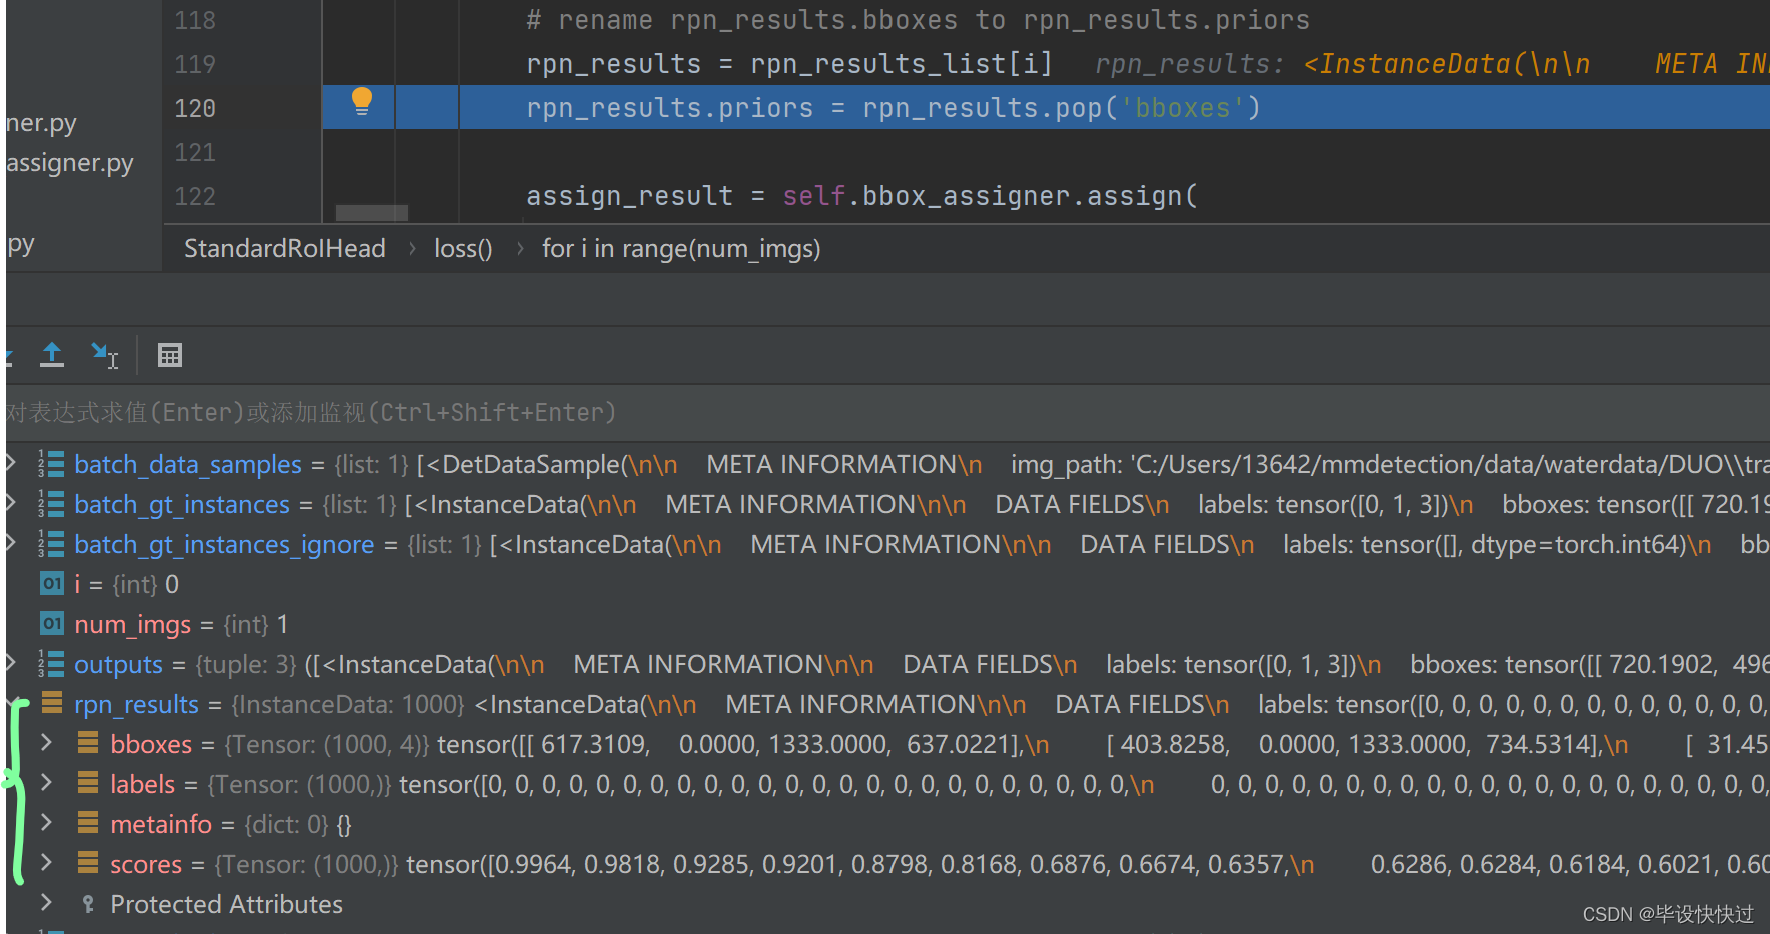Click the list type icon beside batch_data_samples
Image resolution: width=1770 pixels, height=934 pixels.
point(49,464)
